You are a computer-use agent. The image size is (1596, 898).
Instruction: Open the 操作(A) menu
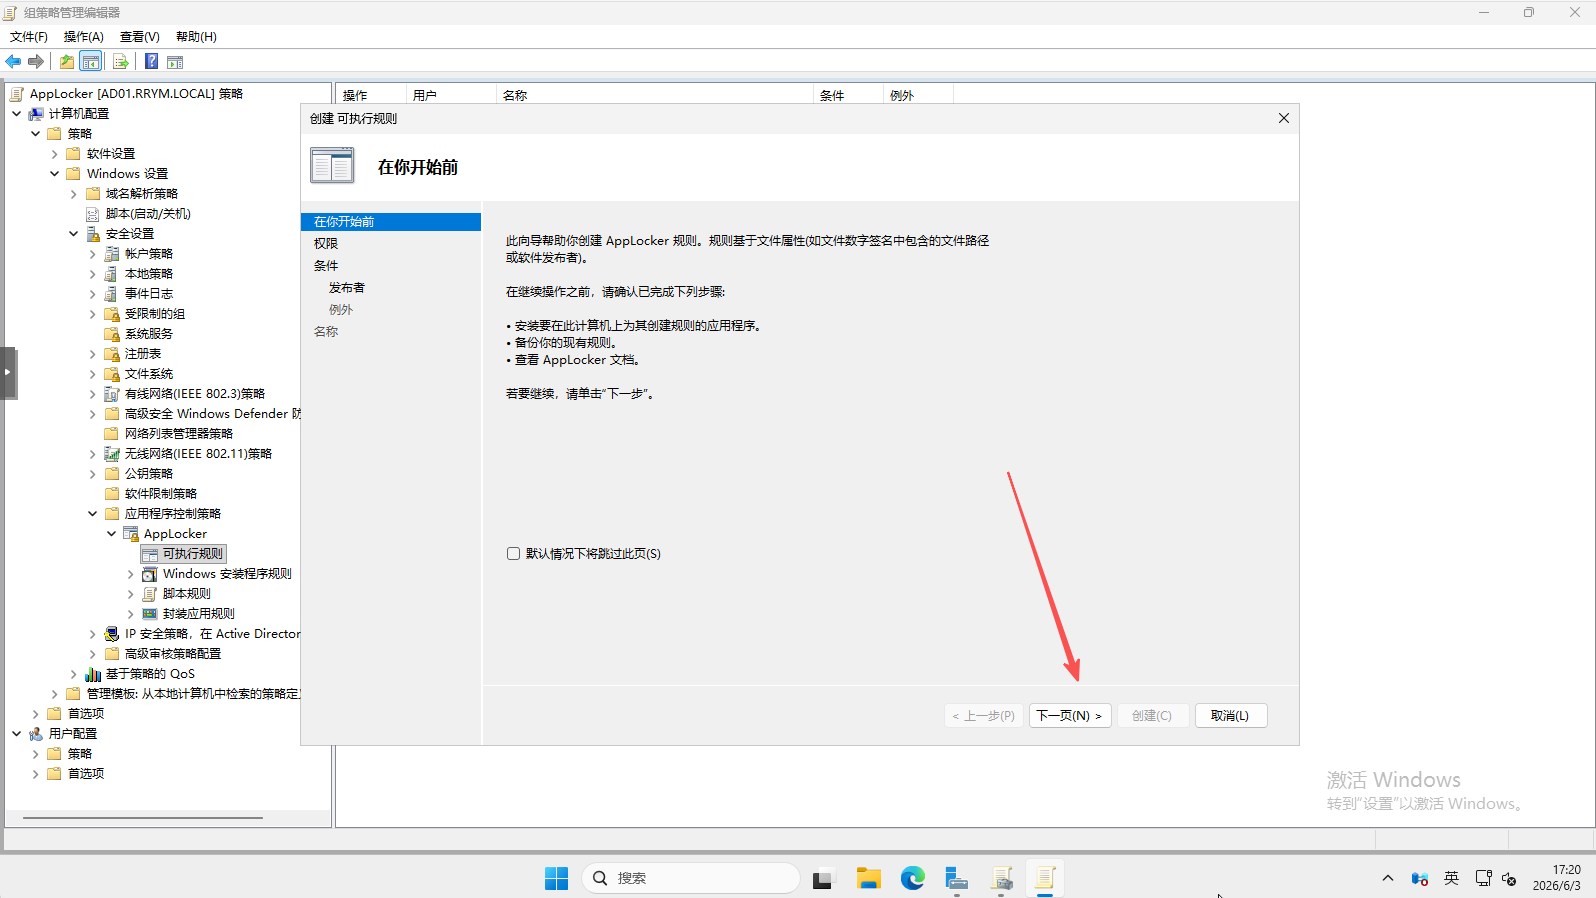(x=84, y=37)
